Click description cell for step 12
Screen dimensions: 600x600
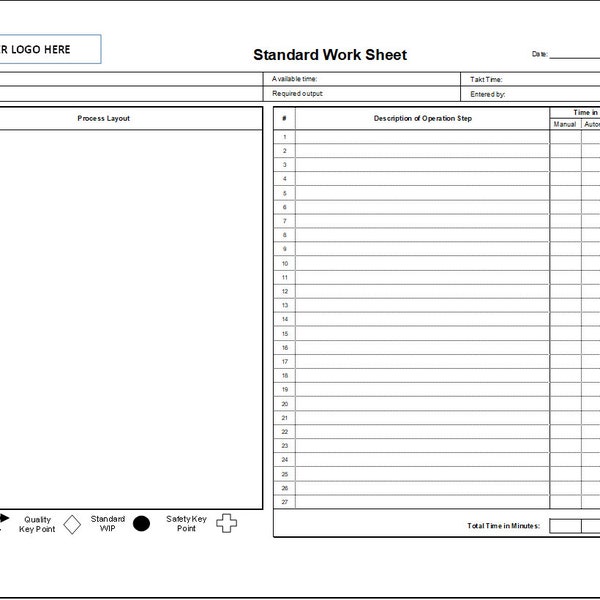click(x=422, y=291)
